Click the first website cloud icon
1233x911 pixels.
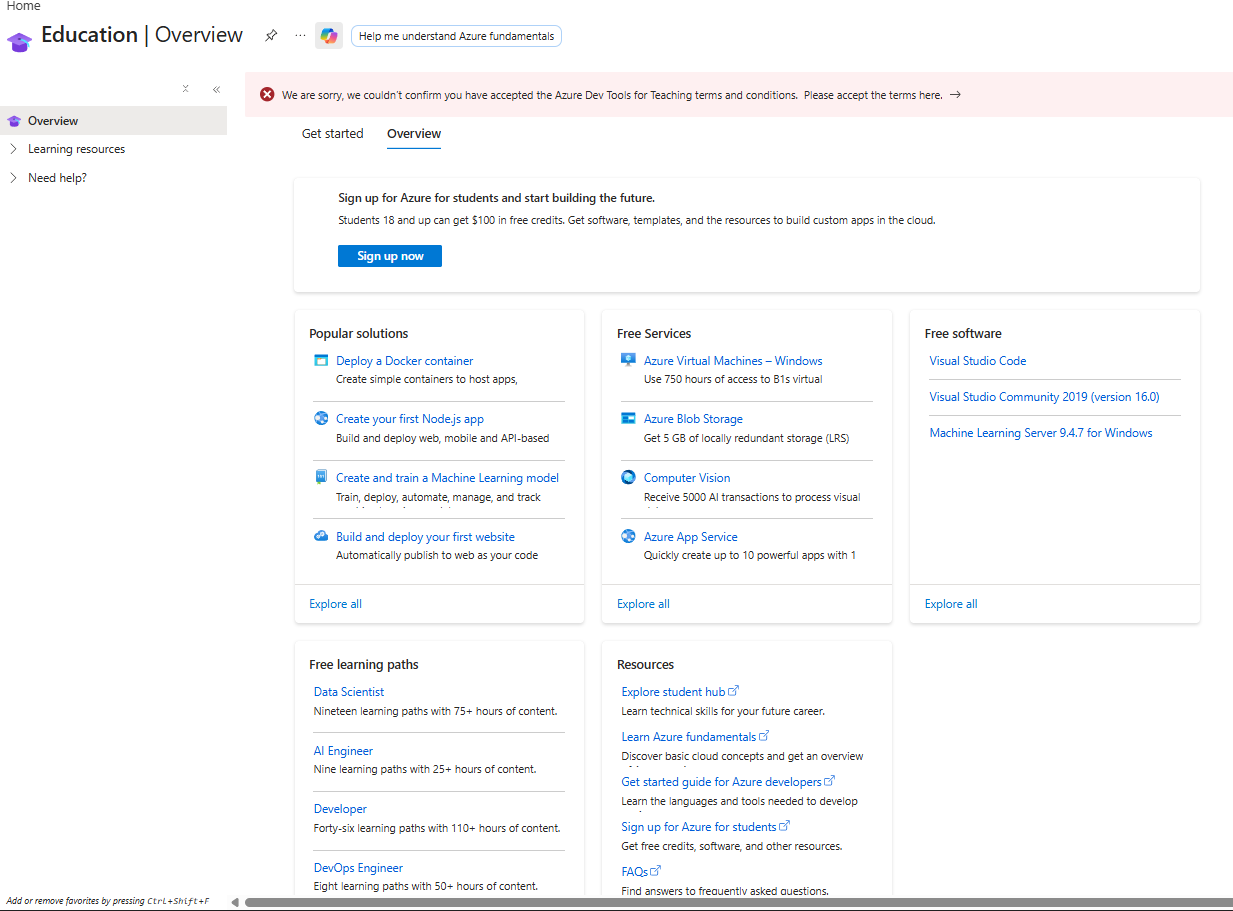(321, 536)
